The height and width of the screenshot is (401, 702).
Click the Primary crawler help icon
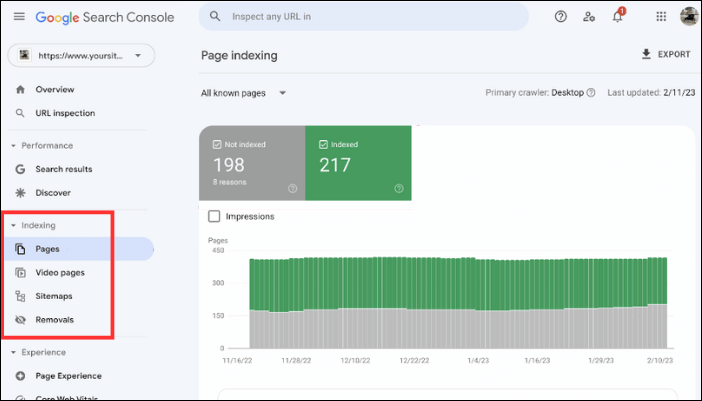coord(591,93)
